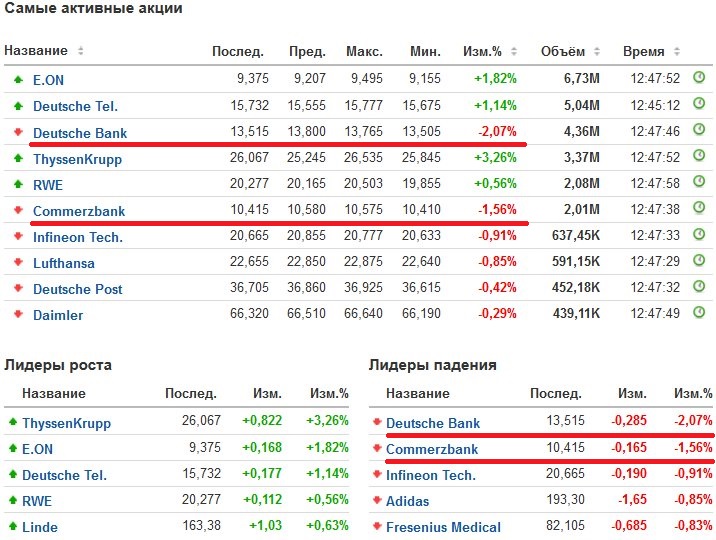Sort by the Название column arrows
Viewport: 716px width, 540px height.
(x=81, y=51)
